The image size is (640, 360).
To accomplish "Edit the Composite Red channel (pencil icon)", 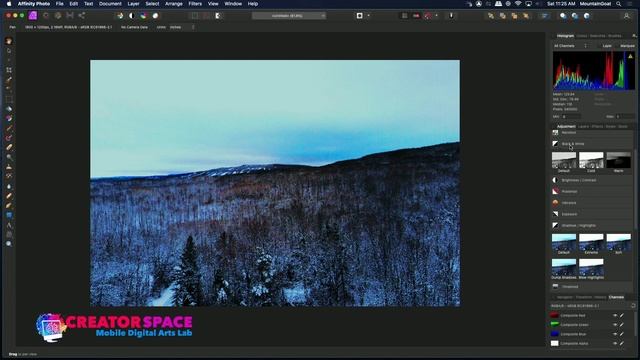I will (622, 316).
